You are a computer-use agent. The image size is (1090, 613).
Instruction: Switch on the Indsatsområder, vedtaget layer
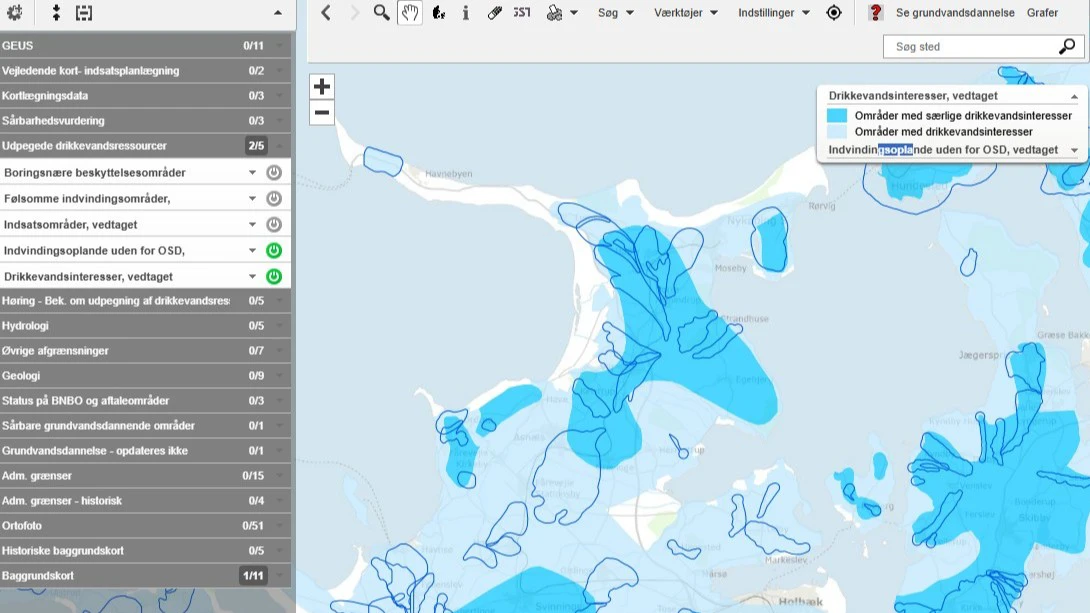(x=274, y=224)
